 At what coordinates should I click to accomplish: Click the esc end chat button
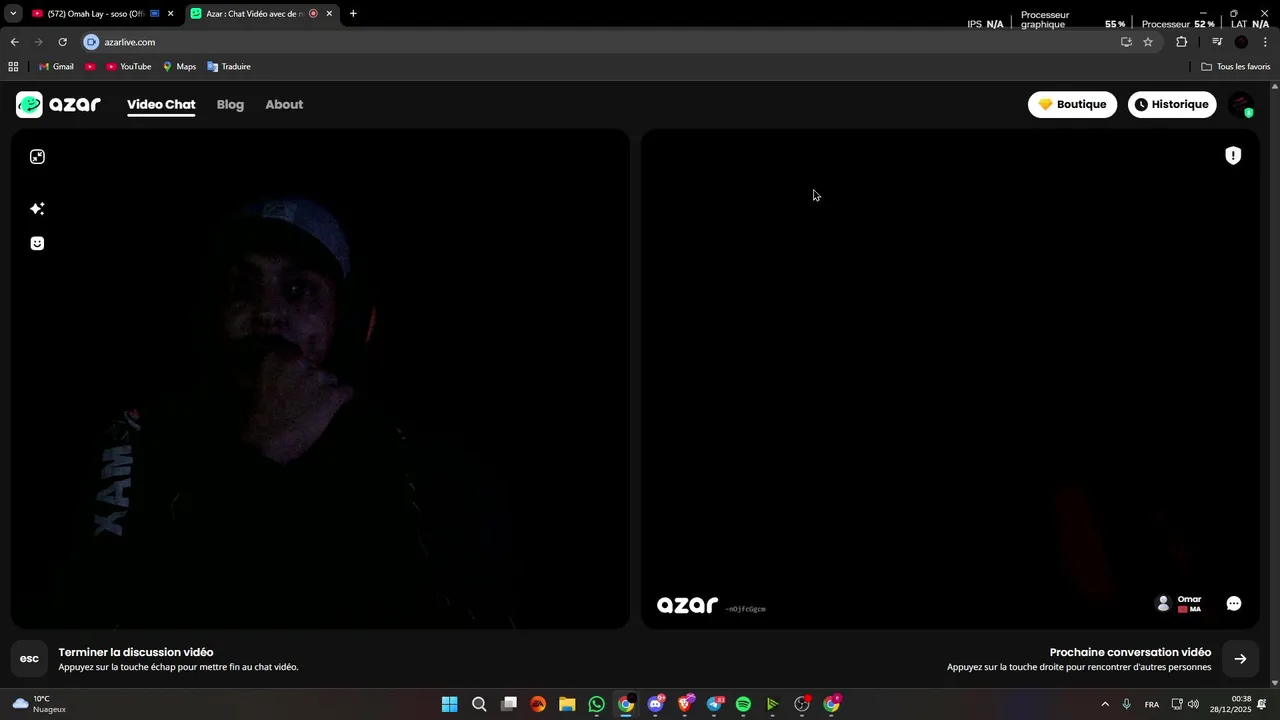pyautogui.click(x=29, y=659)
